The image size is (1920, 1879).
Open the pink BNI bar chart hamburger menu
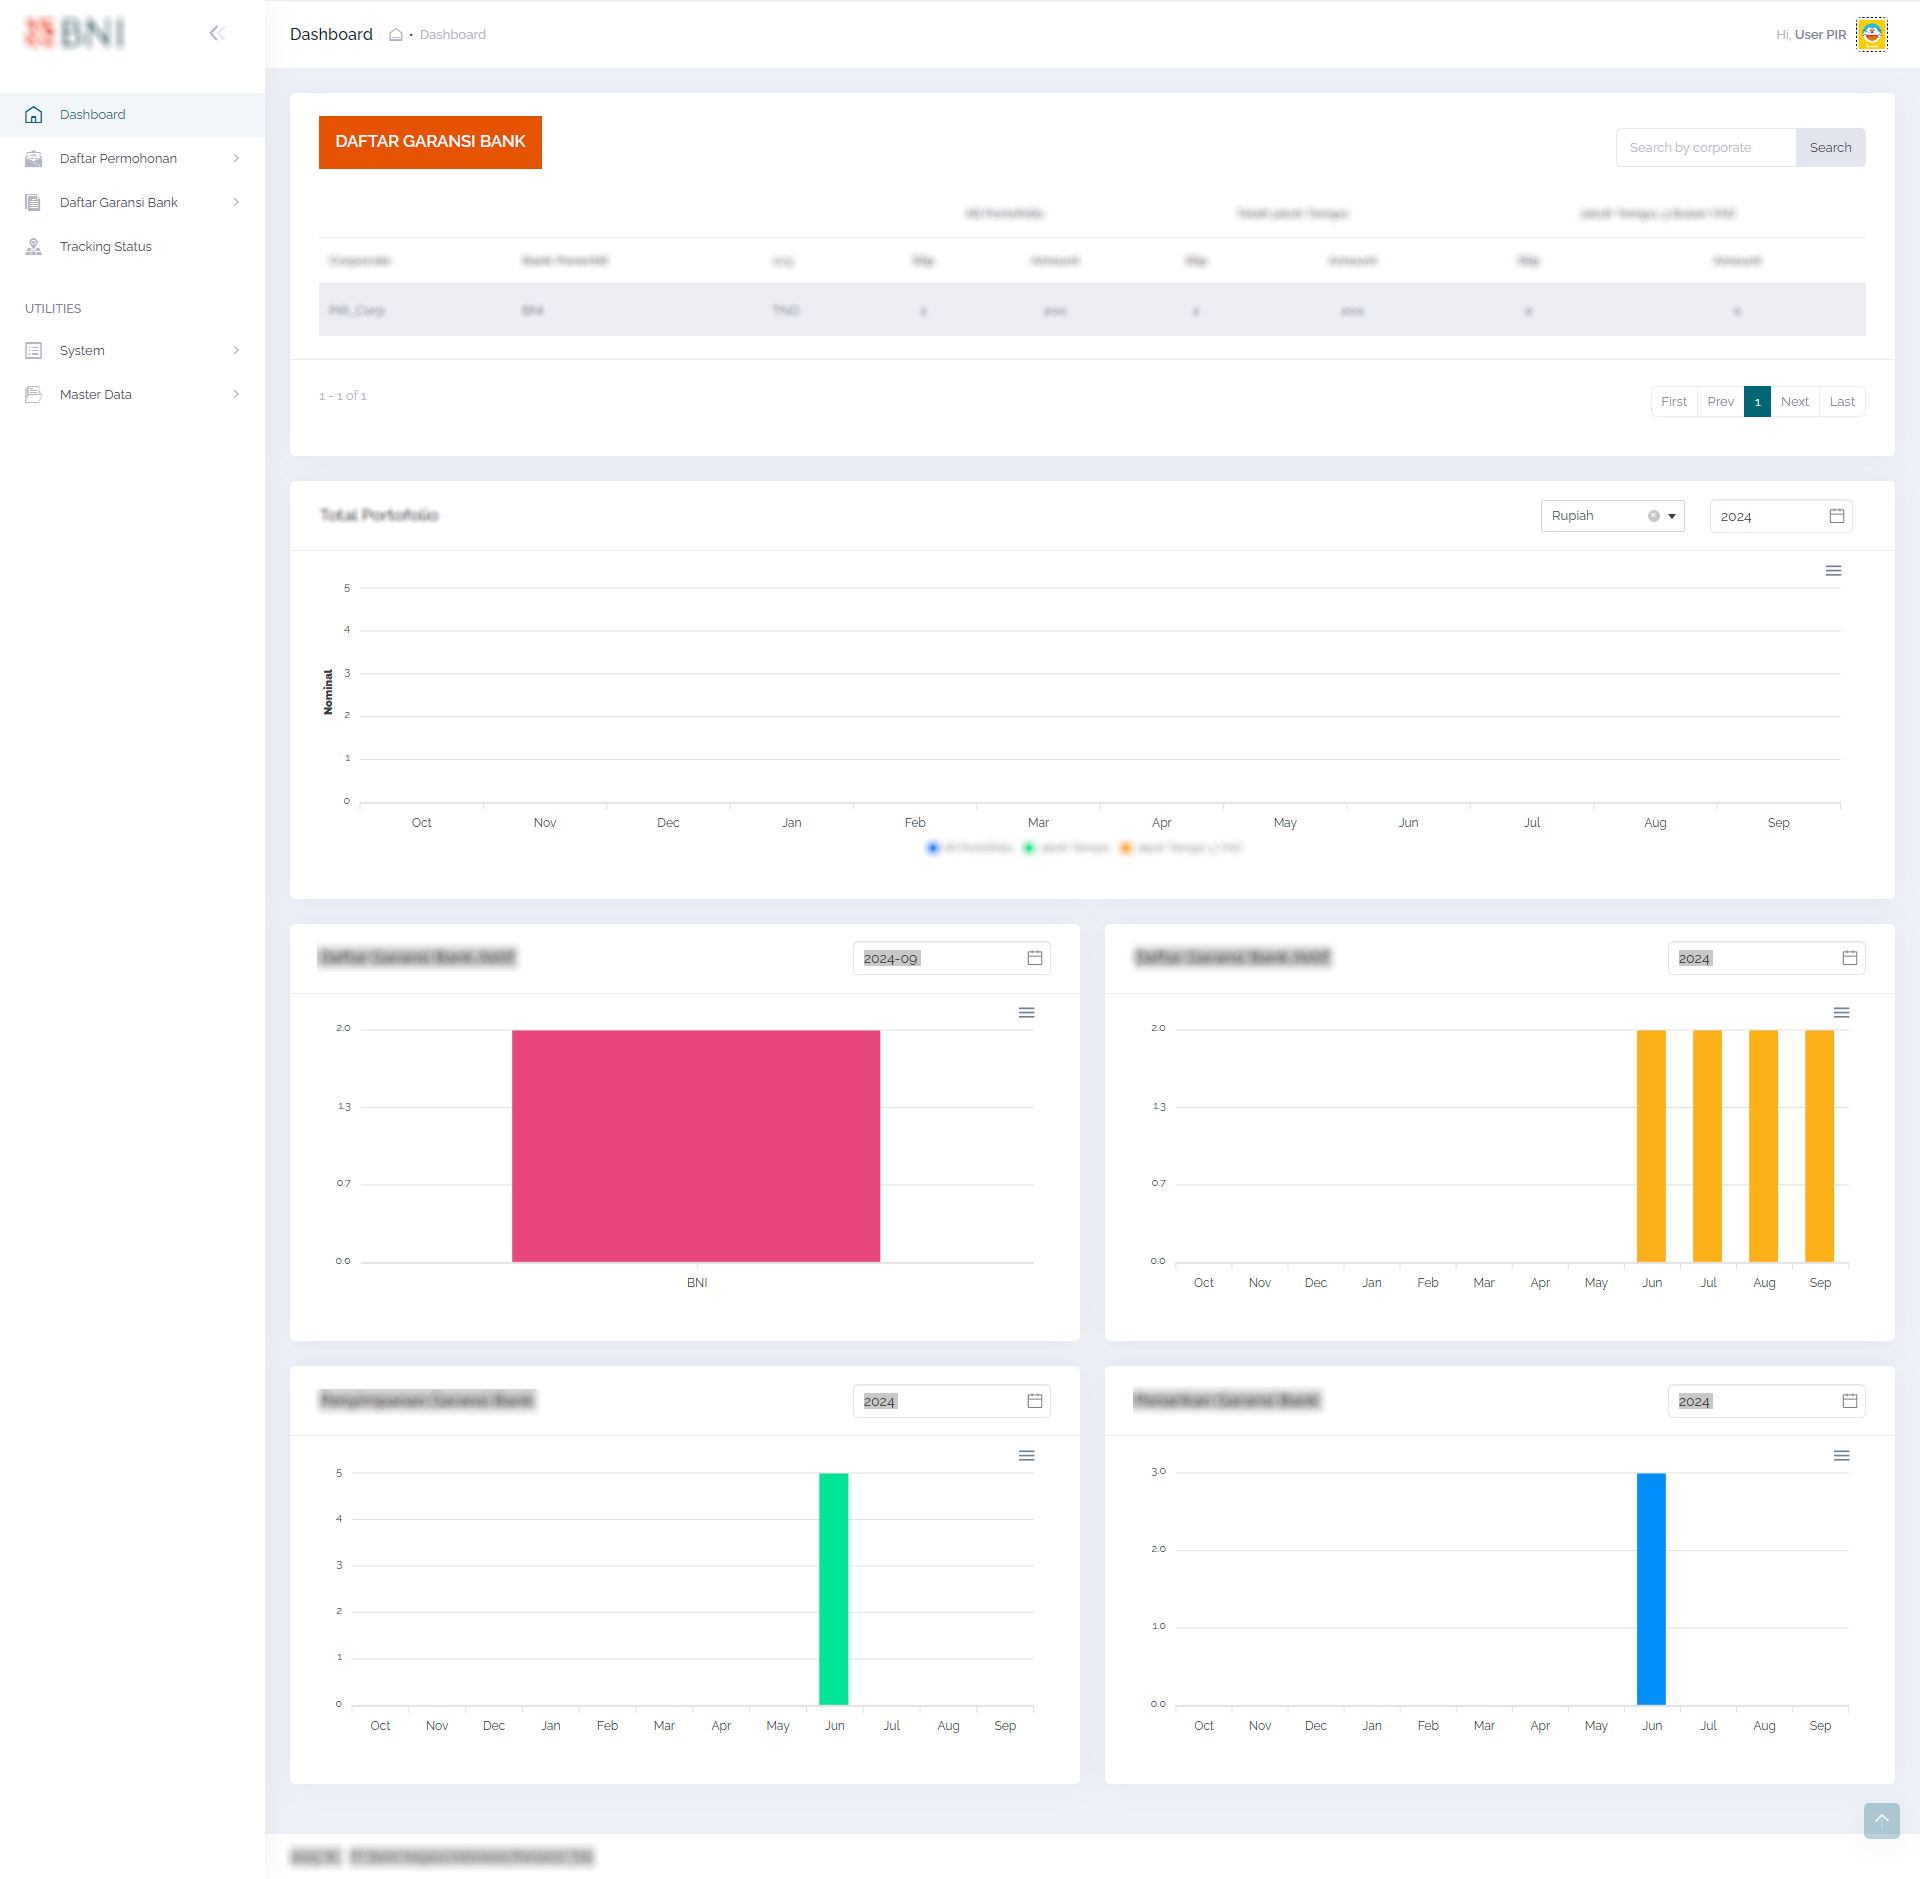[x=1026, y=1013]
